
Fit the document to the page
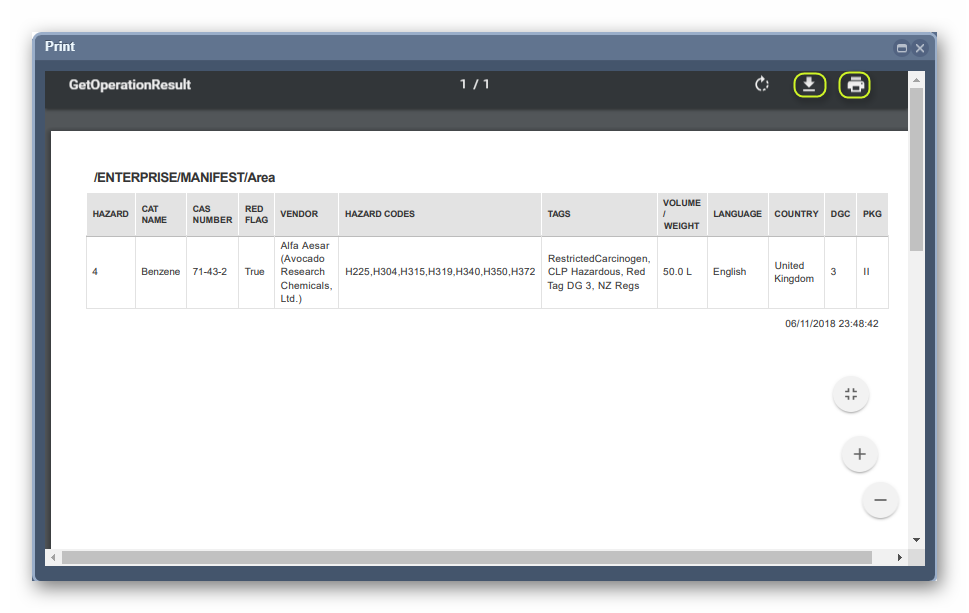[850, 394]
